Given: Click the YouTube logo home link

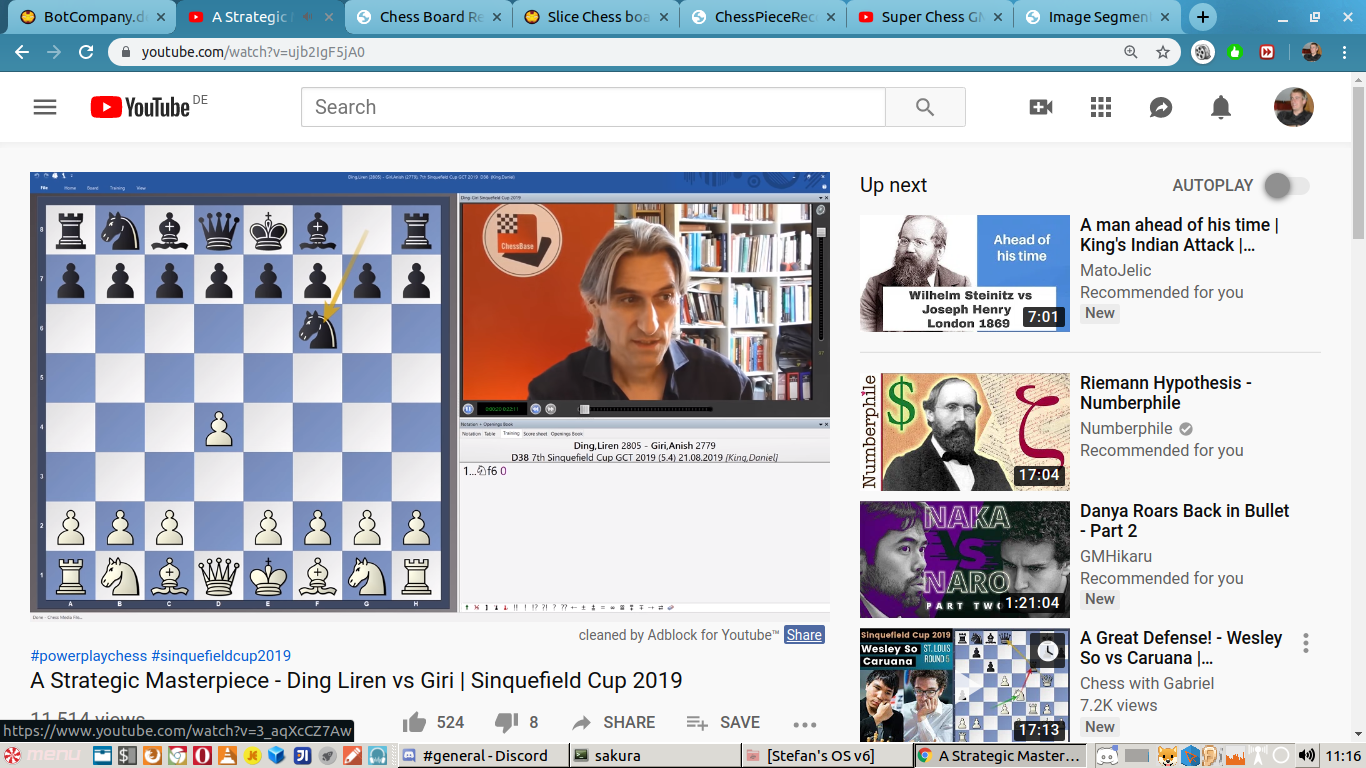Looking at the screenshot, I should click(140, 107).
